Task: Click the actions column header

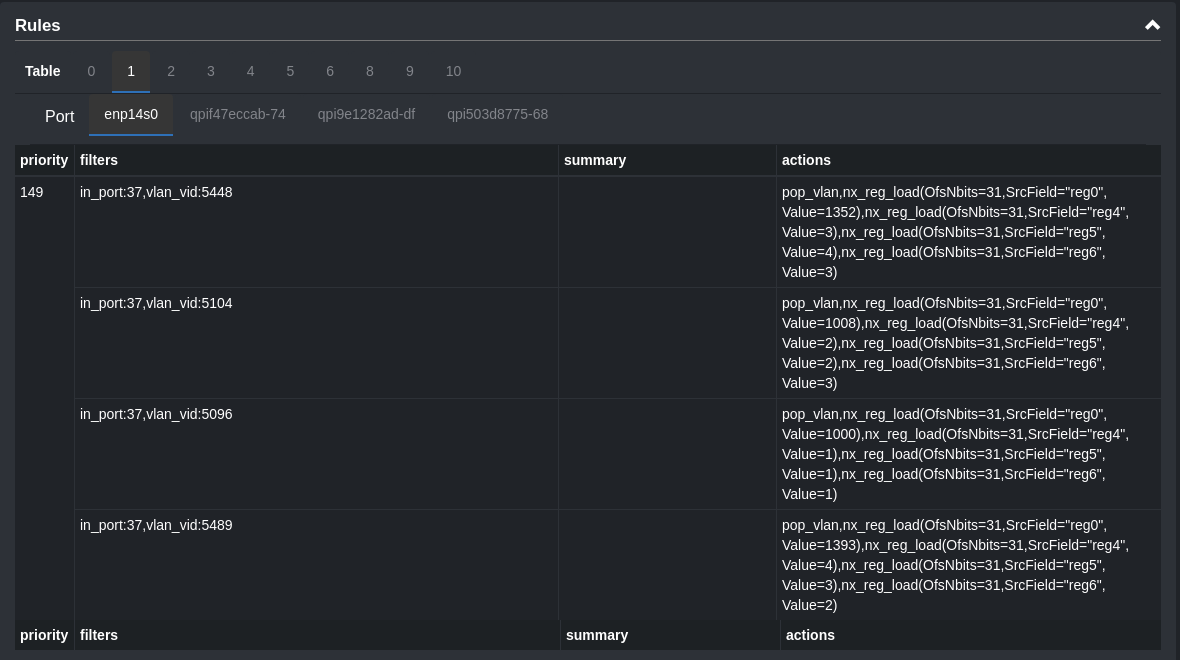Action: [x=806, y=160]
